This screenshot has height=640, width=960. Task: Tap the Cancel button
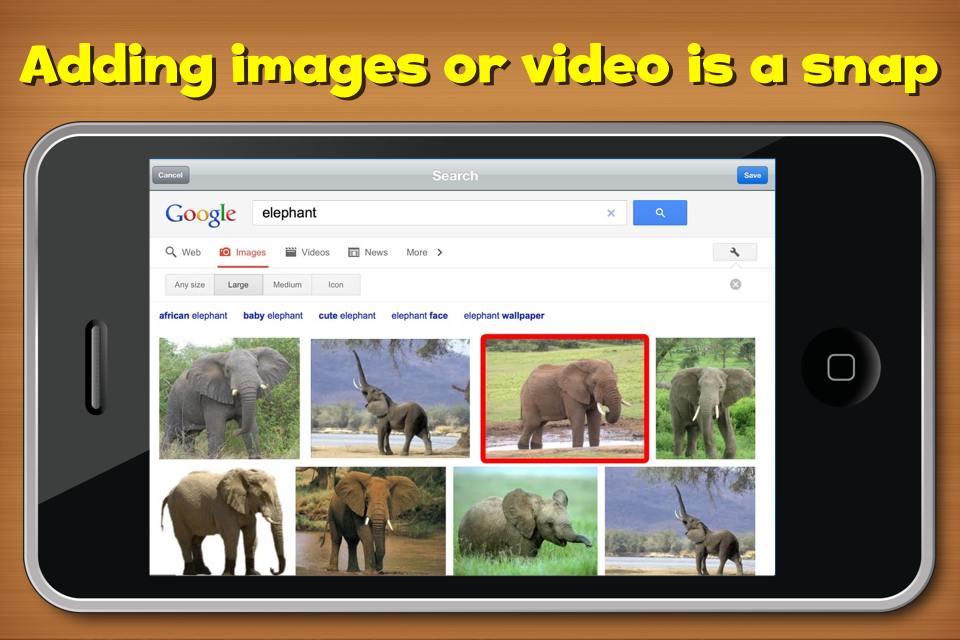[170, 175]
